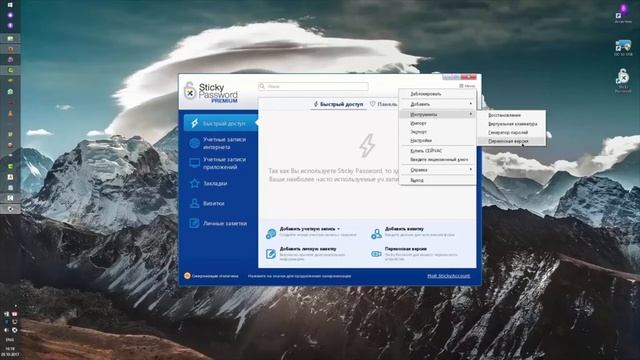
Task: Expand the Добавить submenu
Action: (437, 104)
